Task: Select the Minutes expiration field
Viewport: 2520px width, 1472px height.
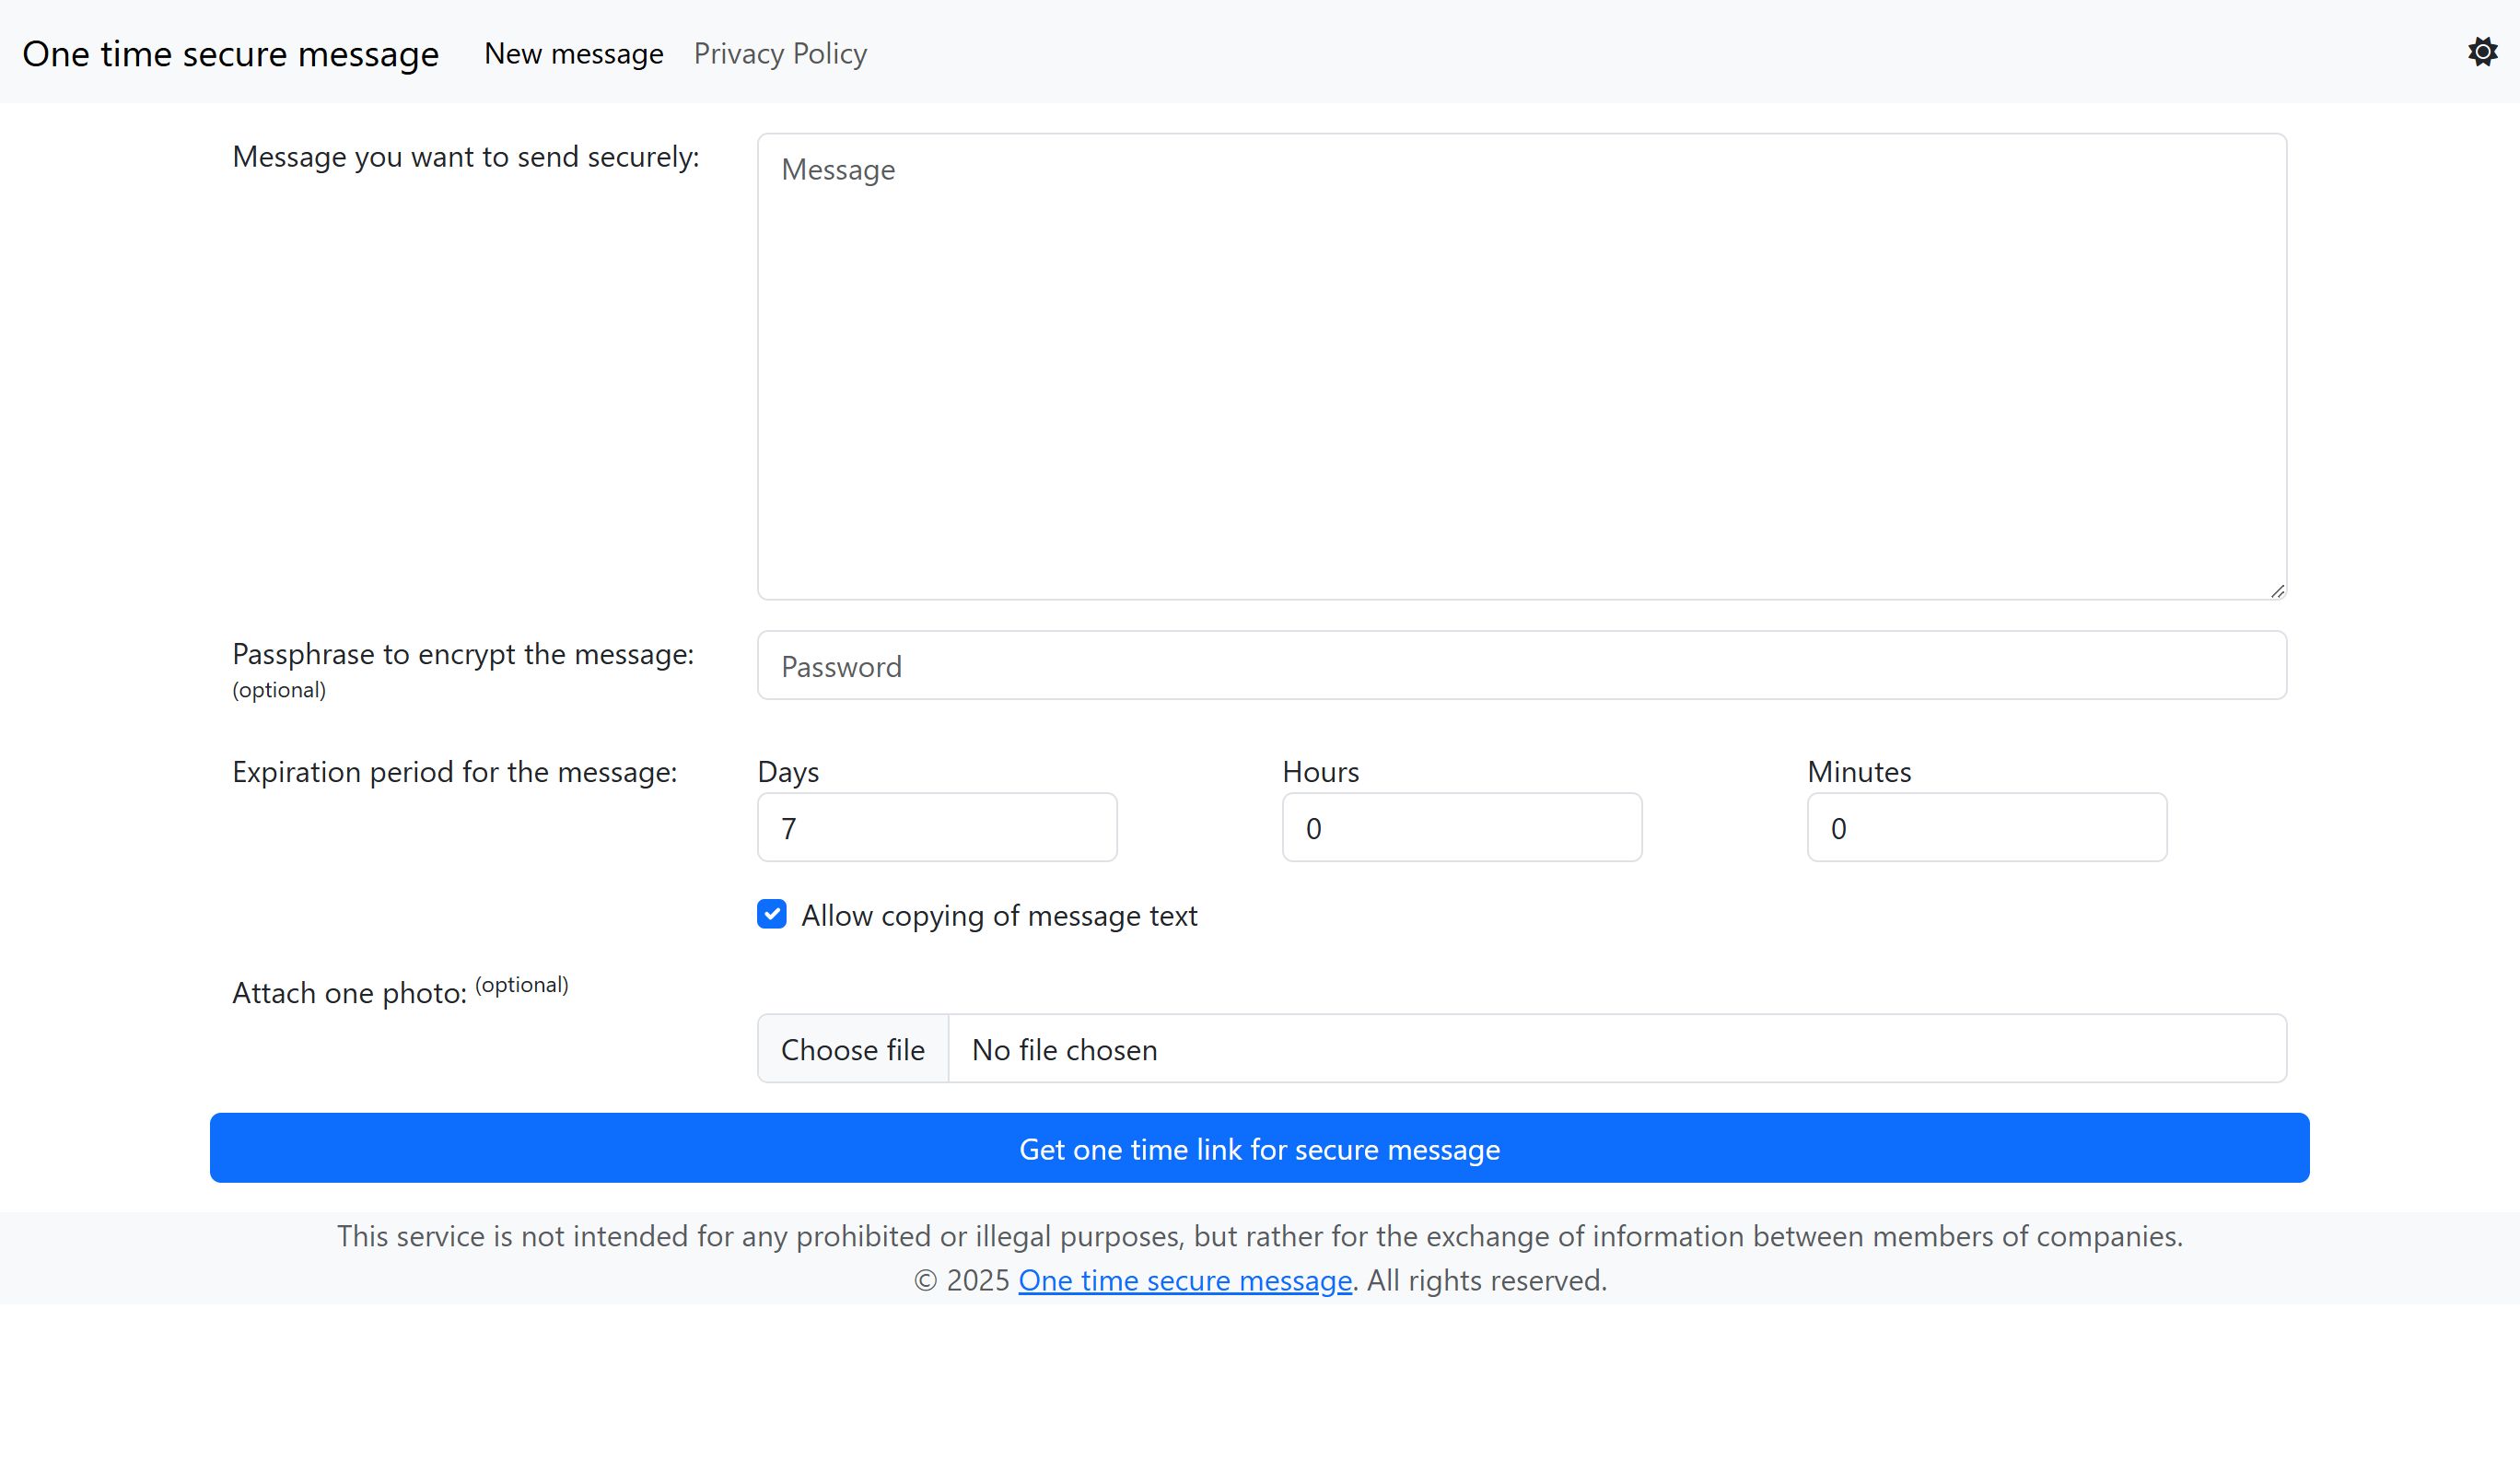Action: pyautogui.click(x=1986, y=828)
